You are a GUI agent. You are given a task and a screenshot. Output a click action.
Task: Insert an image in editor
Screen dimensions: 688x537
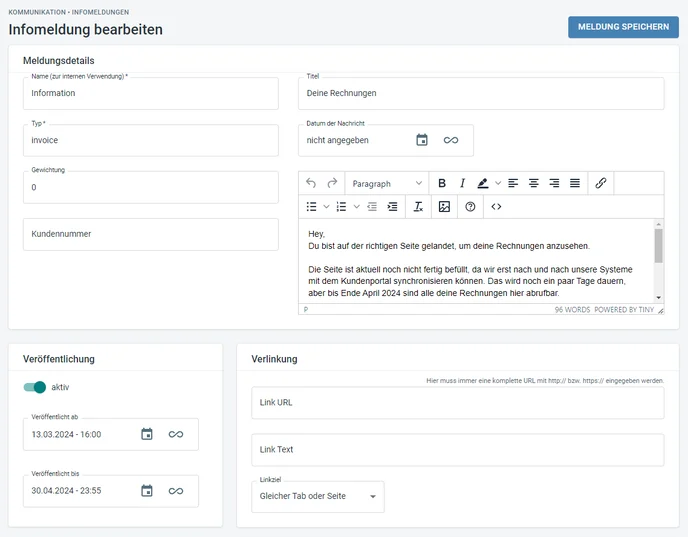click(x=444, y=207)
